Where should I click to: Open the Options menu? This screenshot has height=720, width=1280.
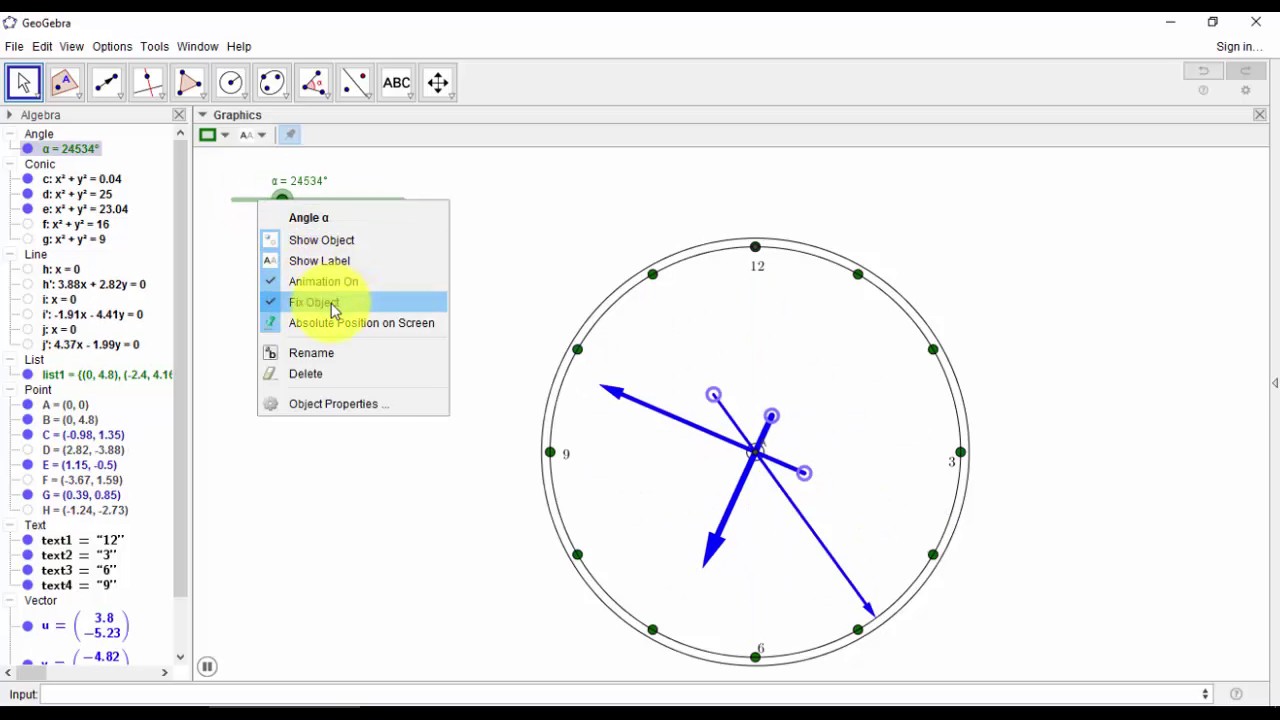112,47
